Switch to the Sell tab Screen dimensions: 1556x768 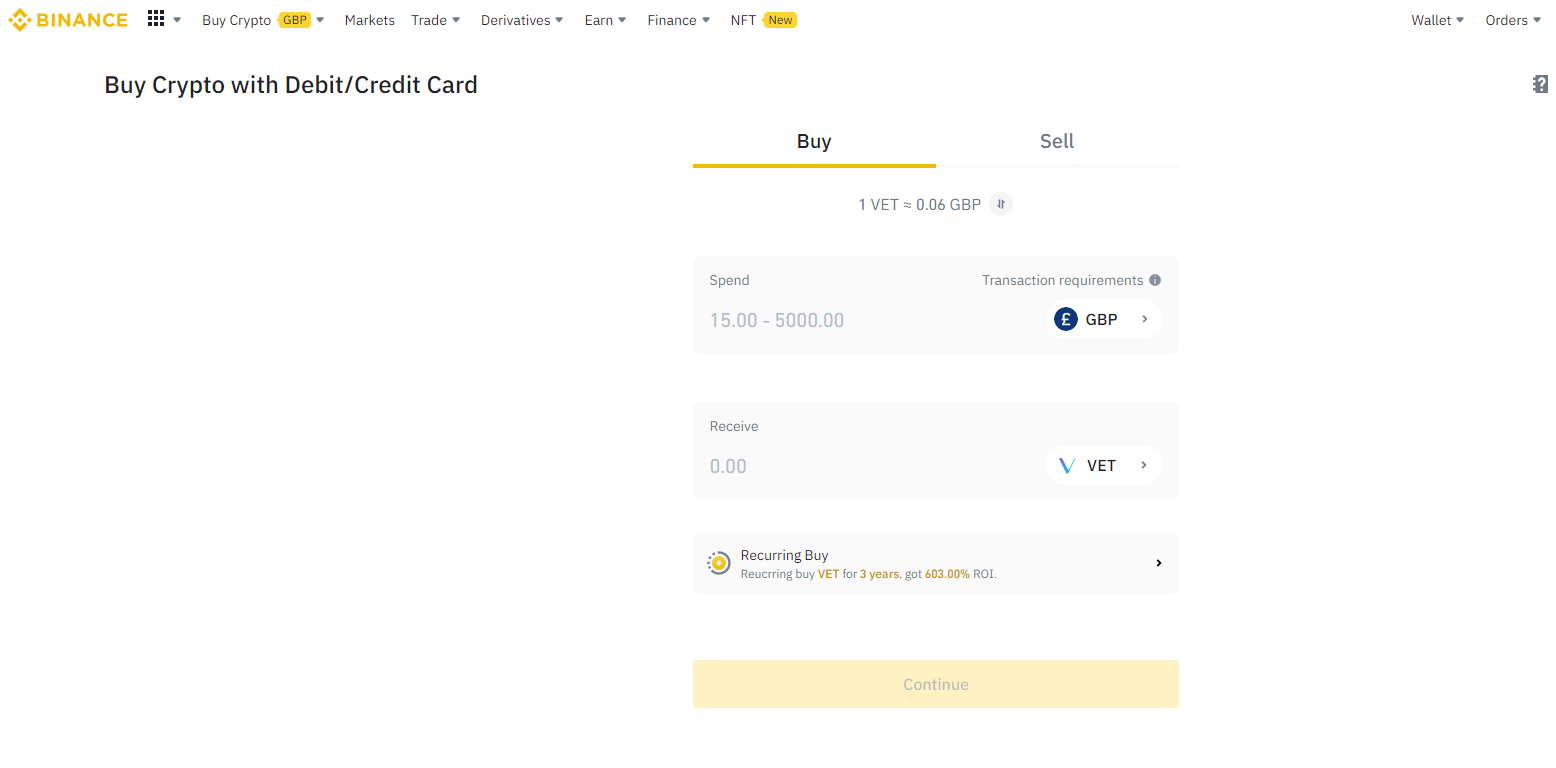pos(1057,141)
